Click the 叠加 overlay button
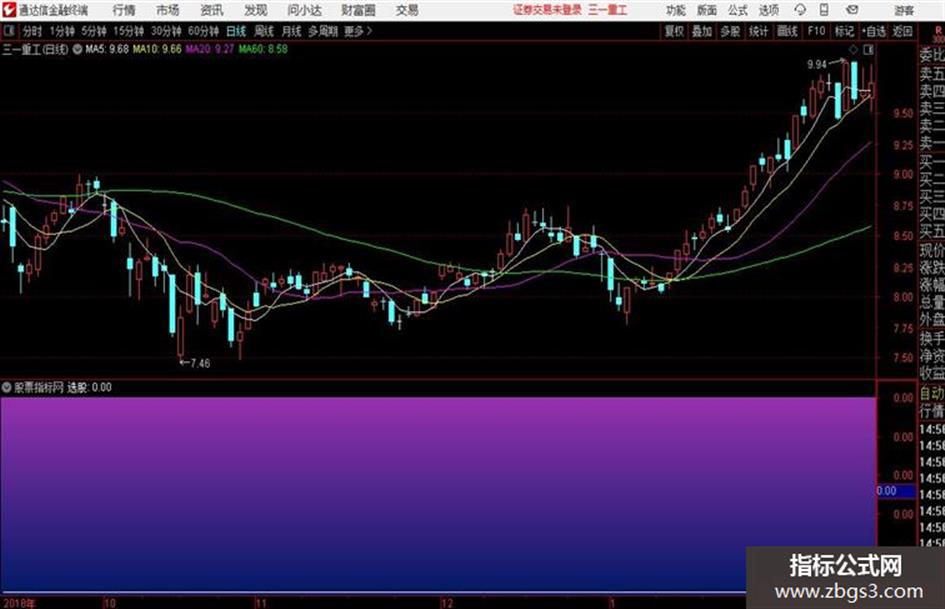 (x=702, y=31)
